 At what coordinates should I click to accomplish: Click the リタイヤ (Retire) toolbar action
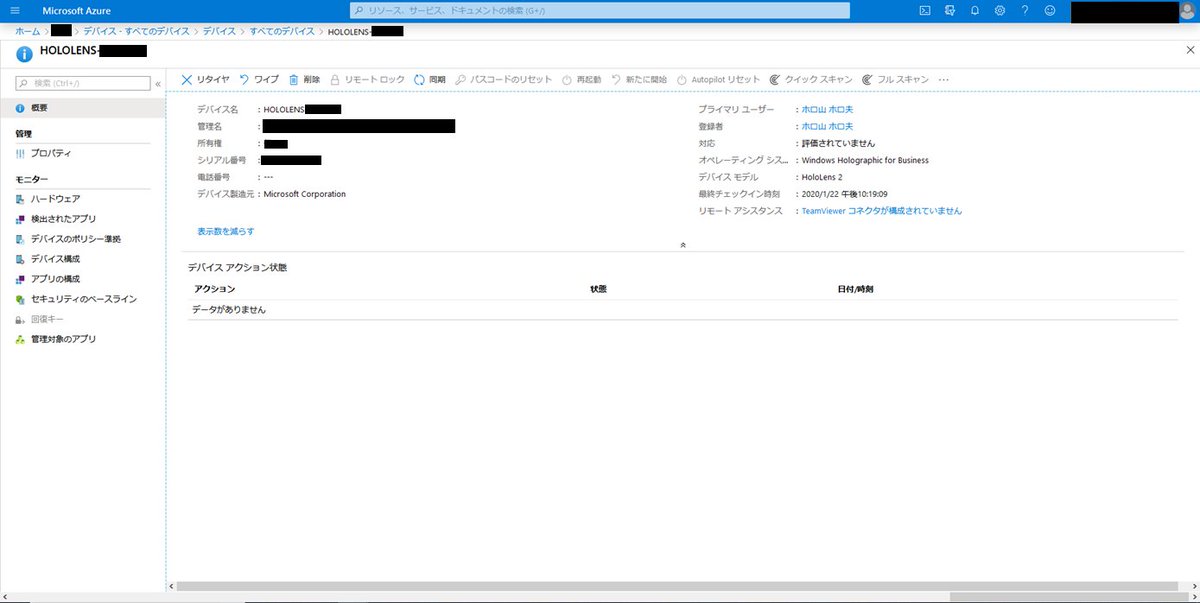coord(205,79)
